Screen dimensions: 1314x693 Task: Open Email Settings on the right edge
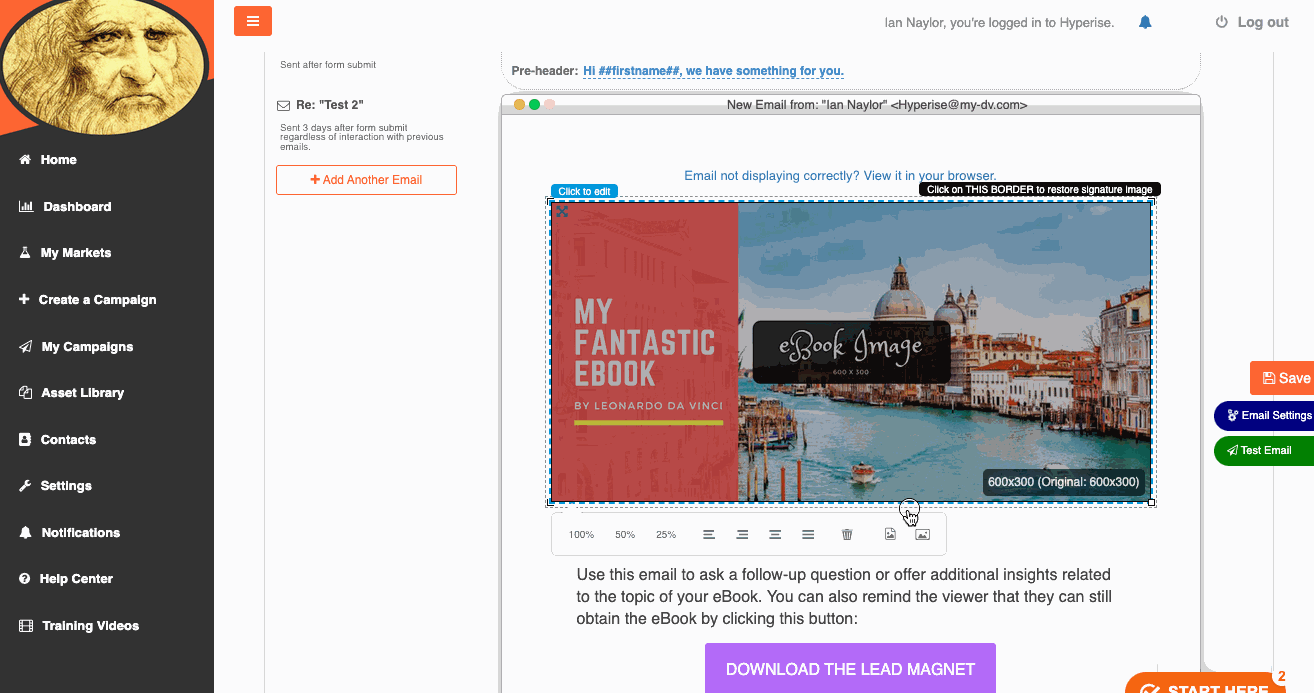click(x=1266, y=415)
